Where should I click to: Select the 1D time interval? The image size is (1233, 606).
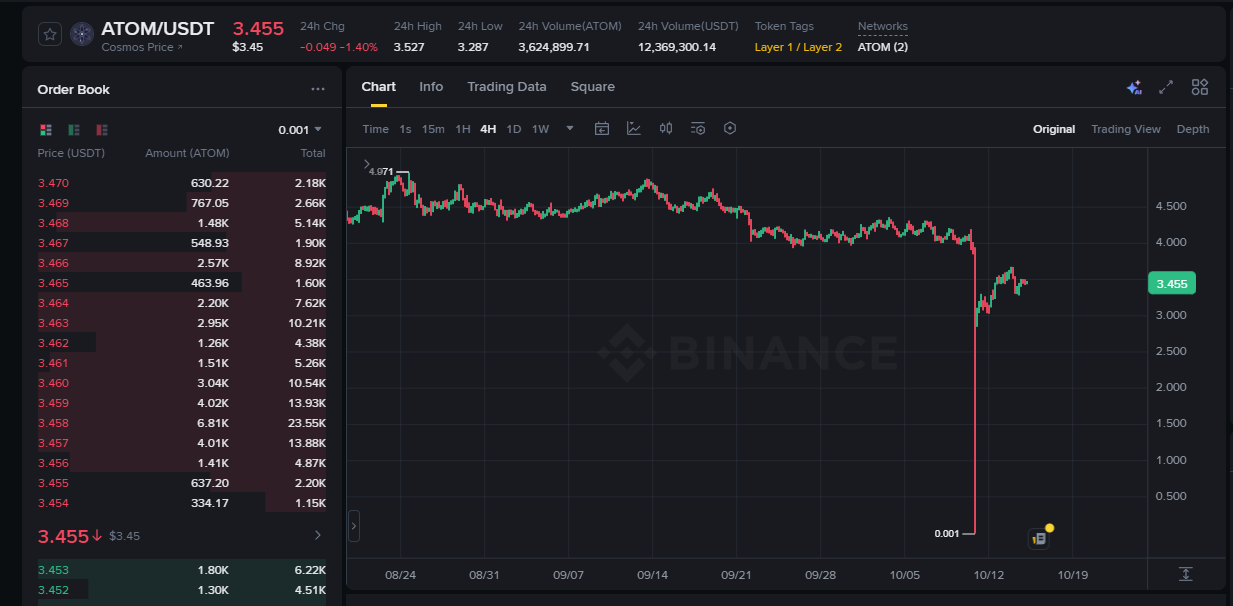coord(513,129)
